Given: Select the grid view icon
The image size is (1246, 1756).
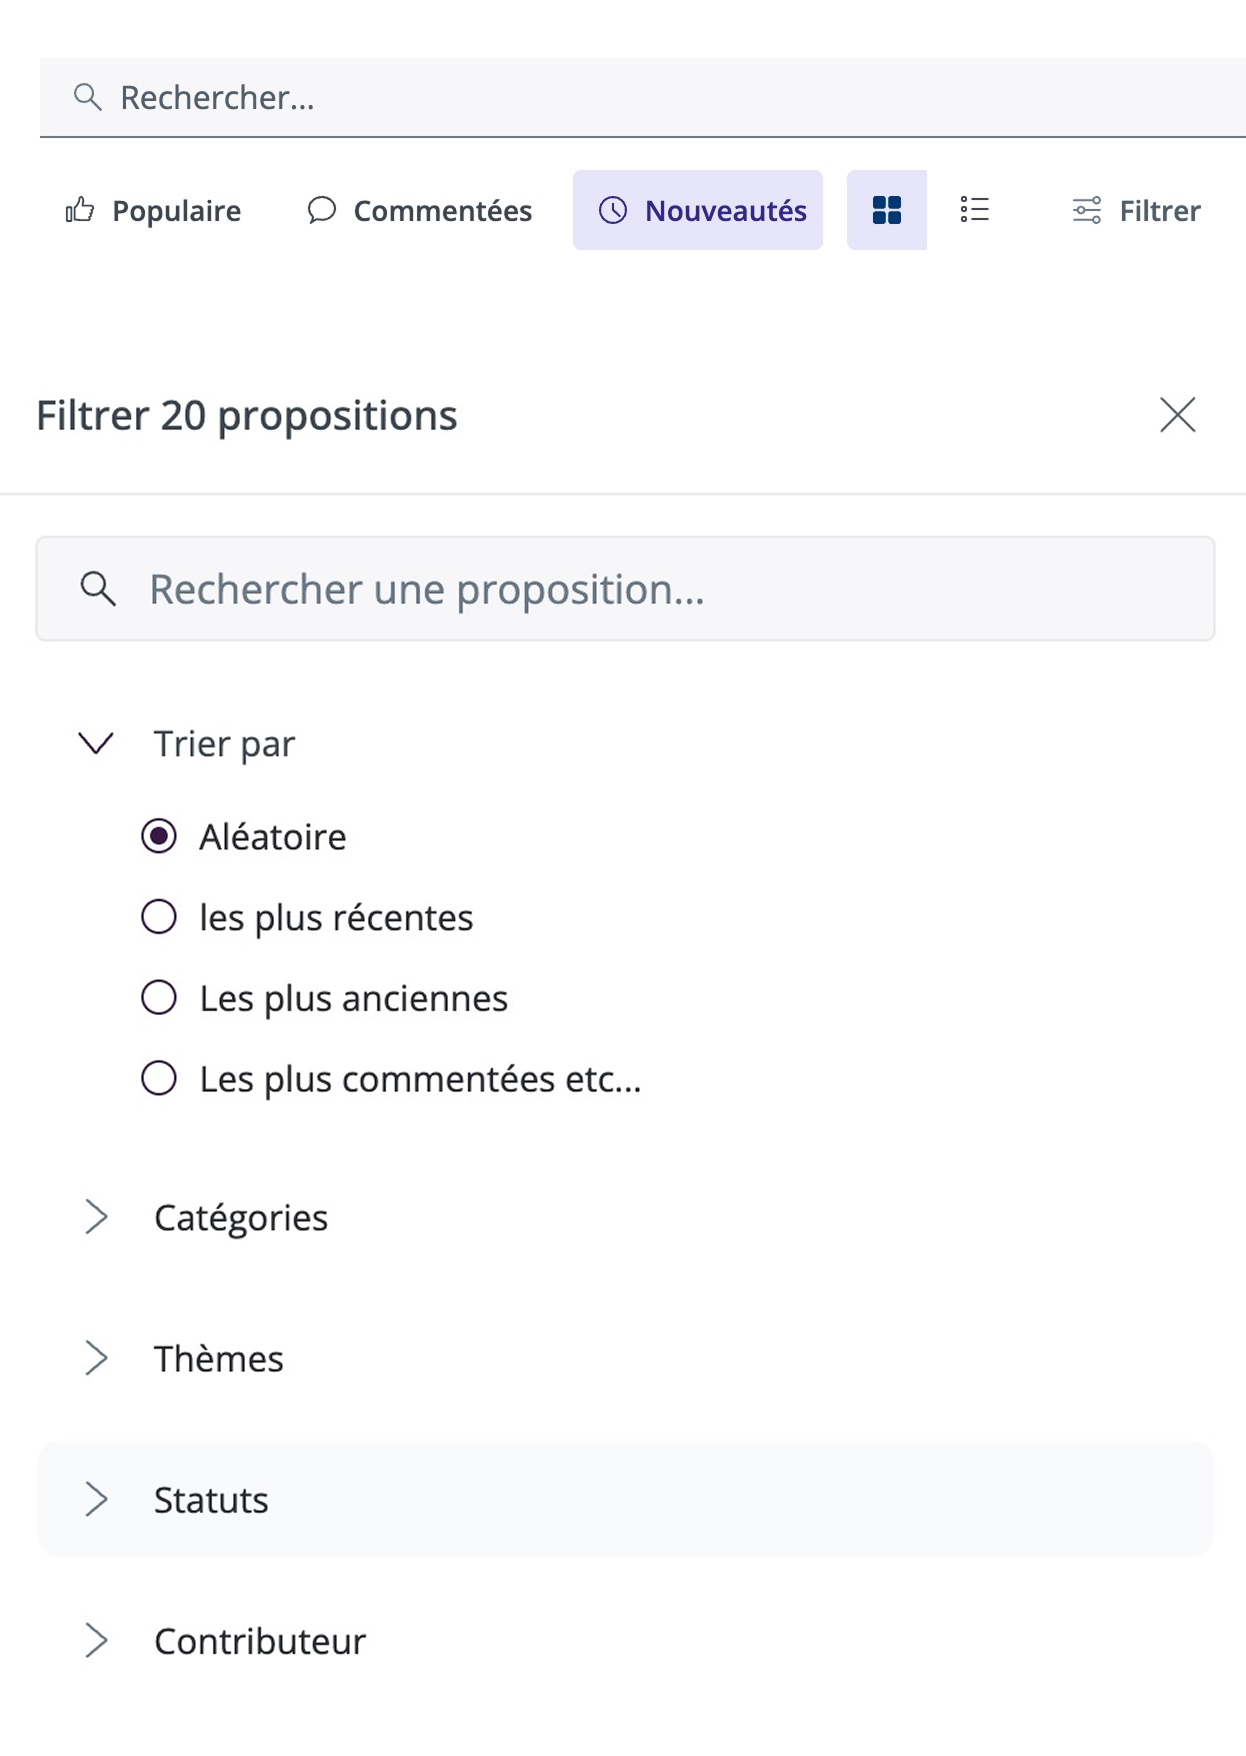Looking at the screenshot, I should pos(886,210).
